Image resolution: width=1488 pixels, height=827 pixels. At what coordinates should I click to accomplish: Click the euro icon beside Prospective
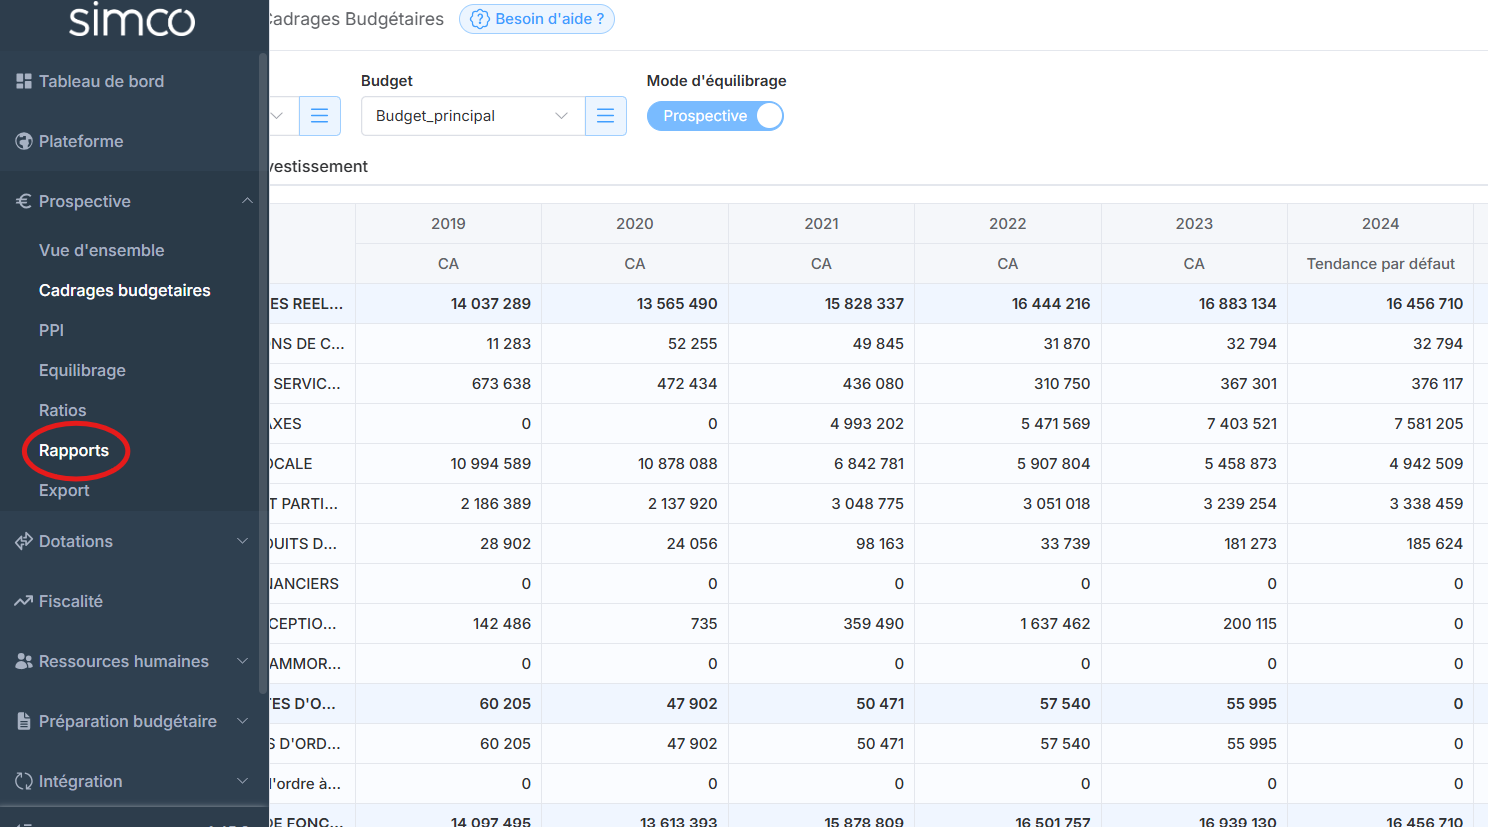pos(24,201)
